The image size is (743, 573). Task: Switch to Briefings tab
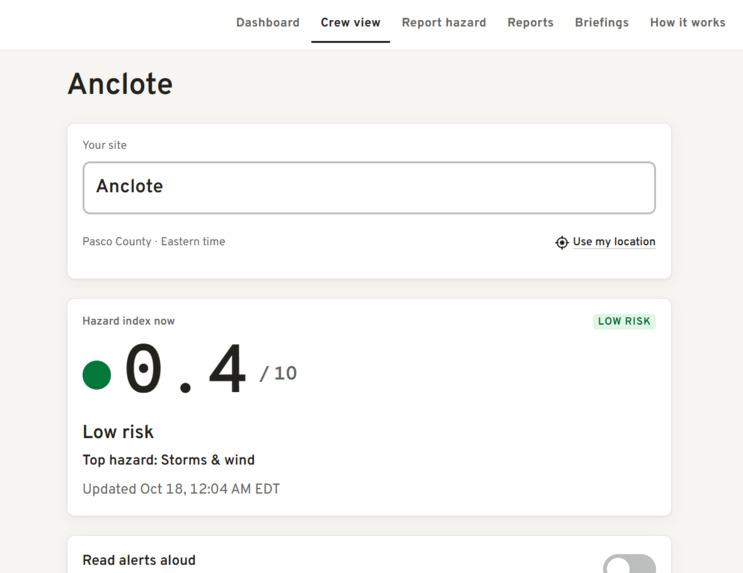602,22
